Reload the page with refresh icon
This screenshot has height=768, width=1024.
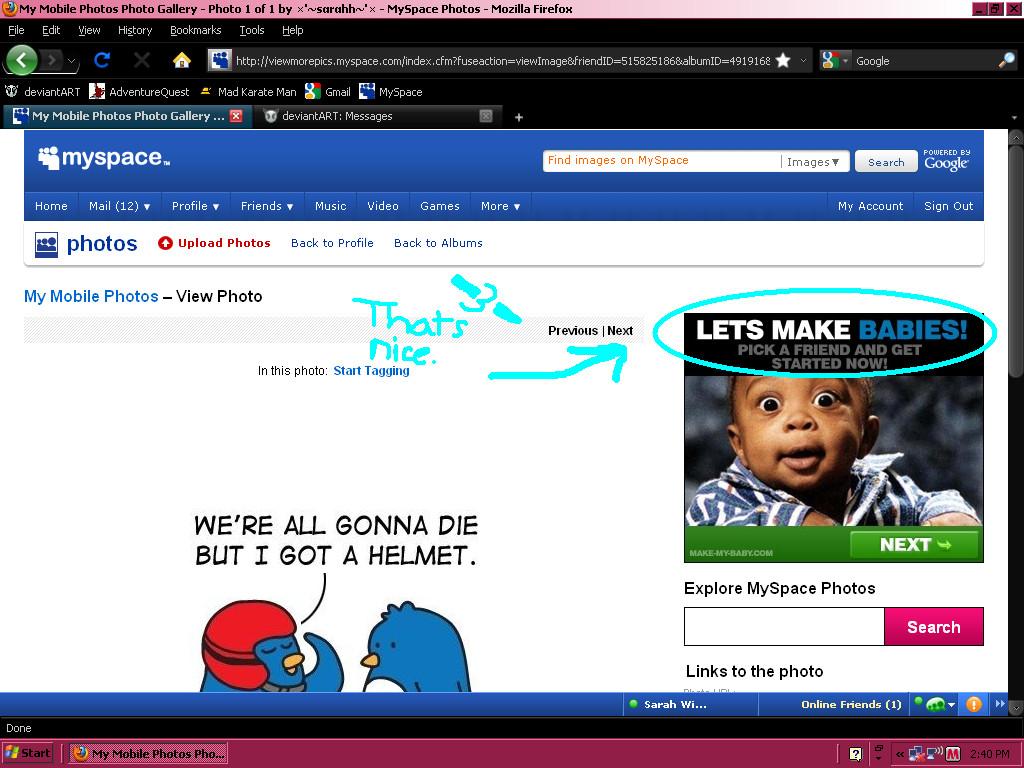(x=101, y=61)
